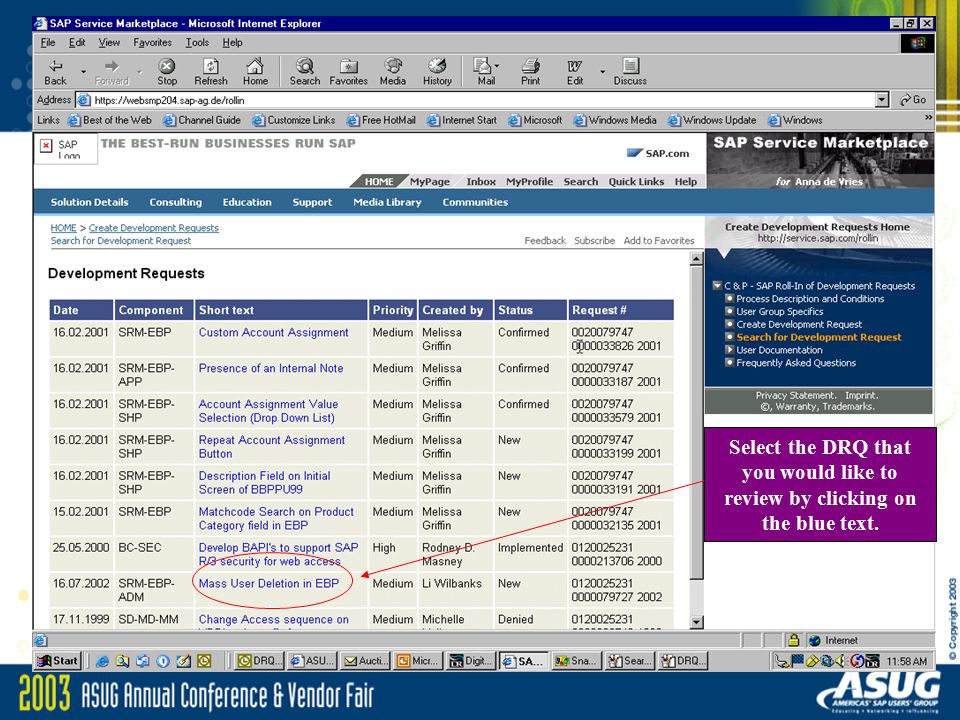960x720 pixels.
Task: Open Process Description and Conditions item
Action: pyautogui.click(x=810, y=299)
